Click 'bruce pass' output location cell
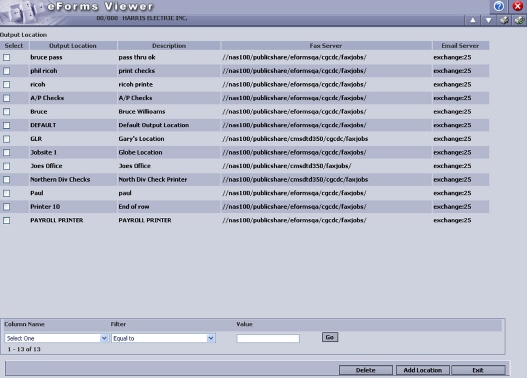Image resolution: width=527 pixels, height=378 pixels. pyautogui.click(x=46, y=57)
